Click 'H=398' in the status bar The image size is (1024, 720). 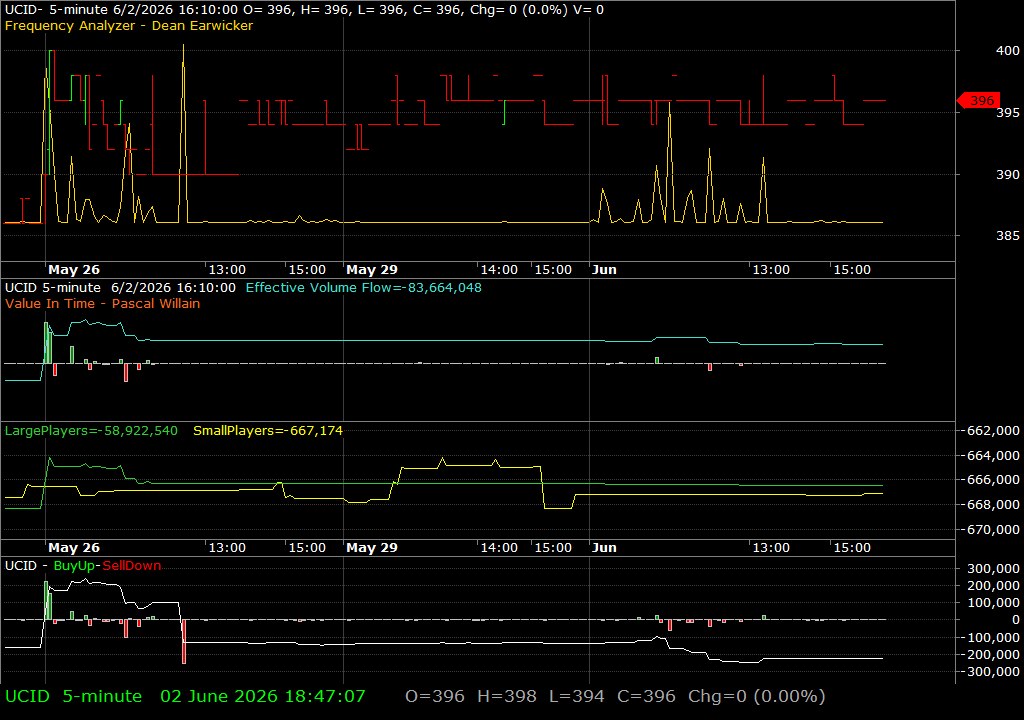[x=507, y=696]
